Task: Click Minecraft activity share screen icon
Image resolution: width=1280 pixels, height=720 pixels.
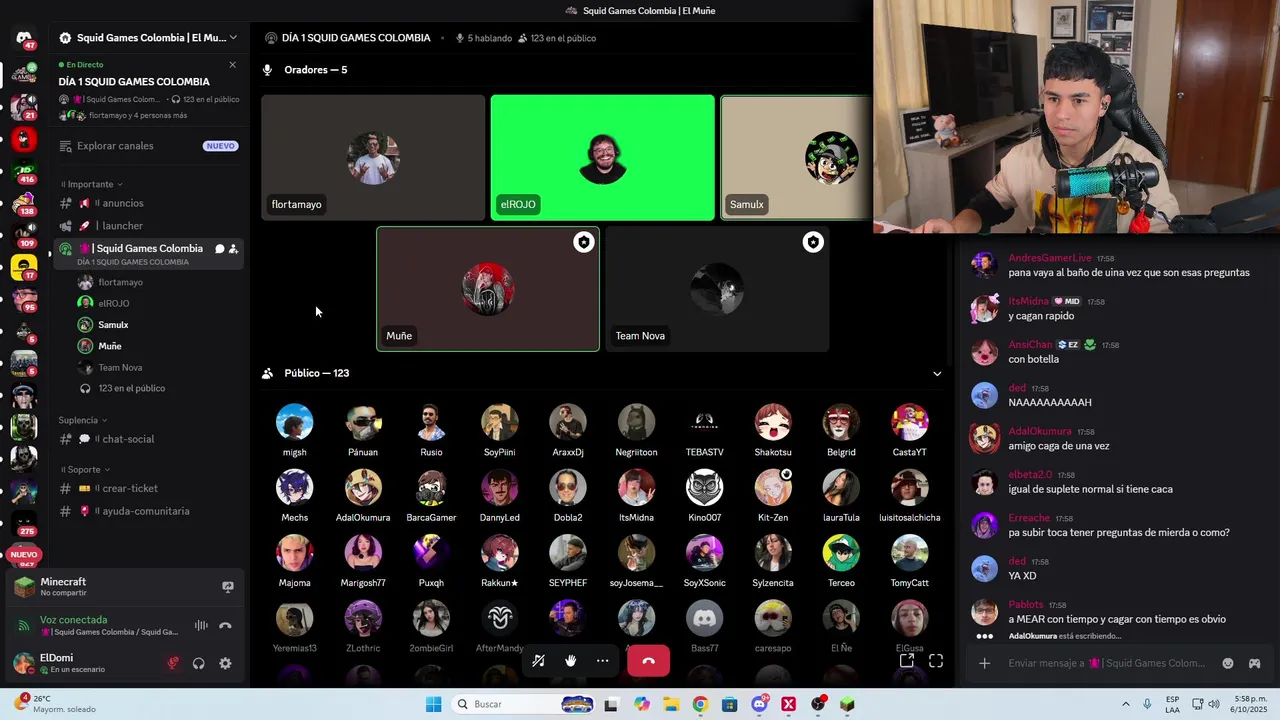Action: pos(228,587)
